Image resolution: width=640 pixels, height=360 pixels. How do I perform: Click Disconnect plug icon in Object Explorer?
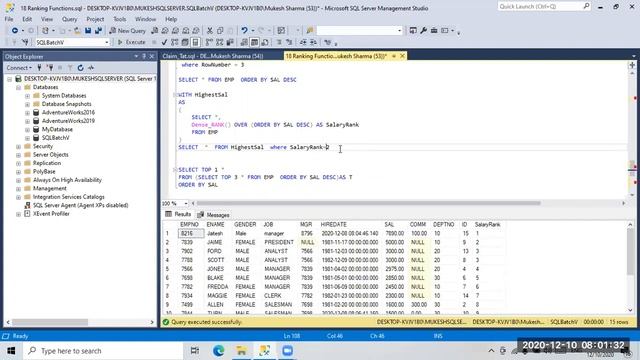click(50, 68)
